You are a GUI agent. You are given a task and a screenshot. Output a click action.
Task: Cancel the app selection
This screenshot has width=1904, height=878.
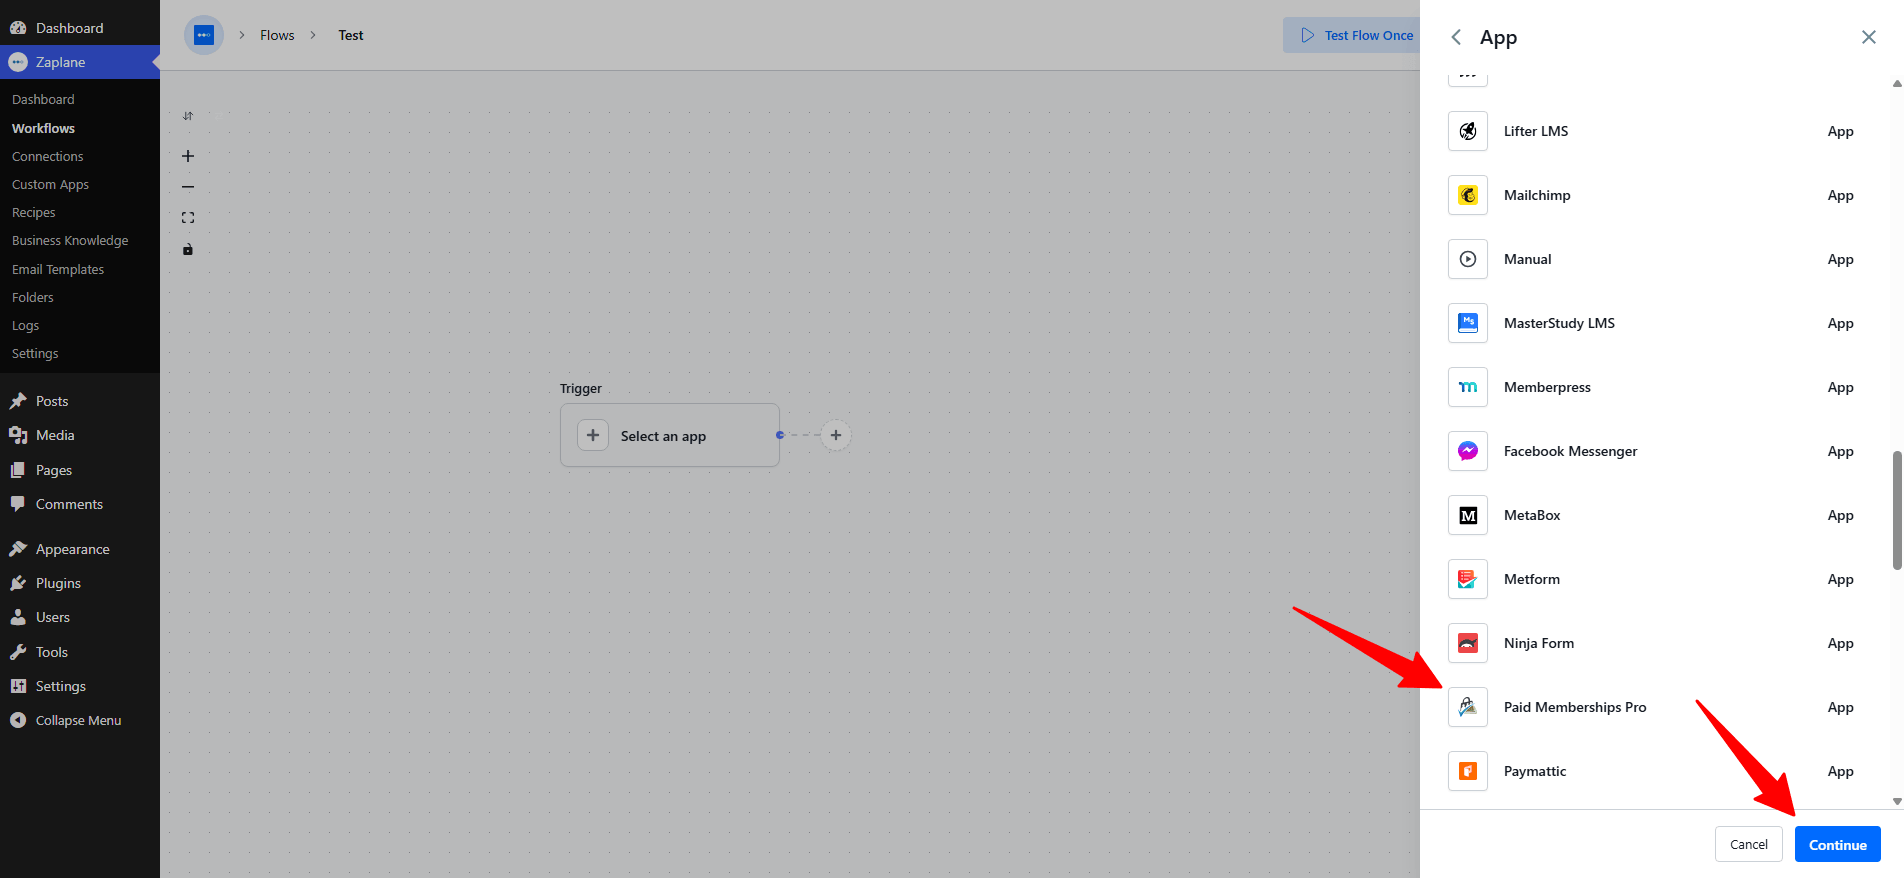tap(1749, 844)
